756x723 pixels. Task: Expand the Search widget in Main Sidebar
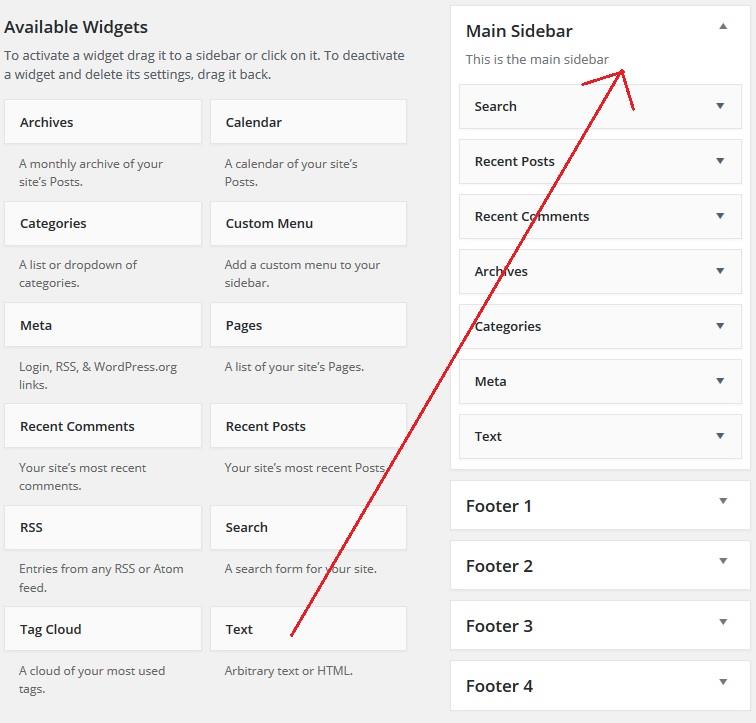(x=719, y=106)
